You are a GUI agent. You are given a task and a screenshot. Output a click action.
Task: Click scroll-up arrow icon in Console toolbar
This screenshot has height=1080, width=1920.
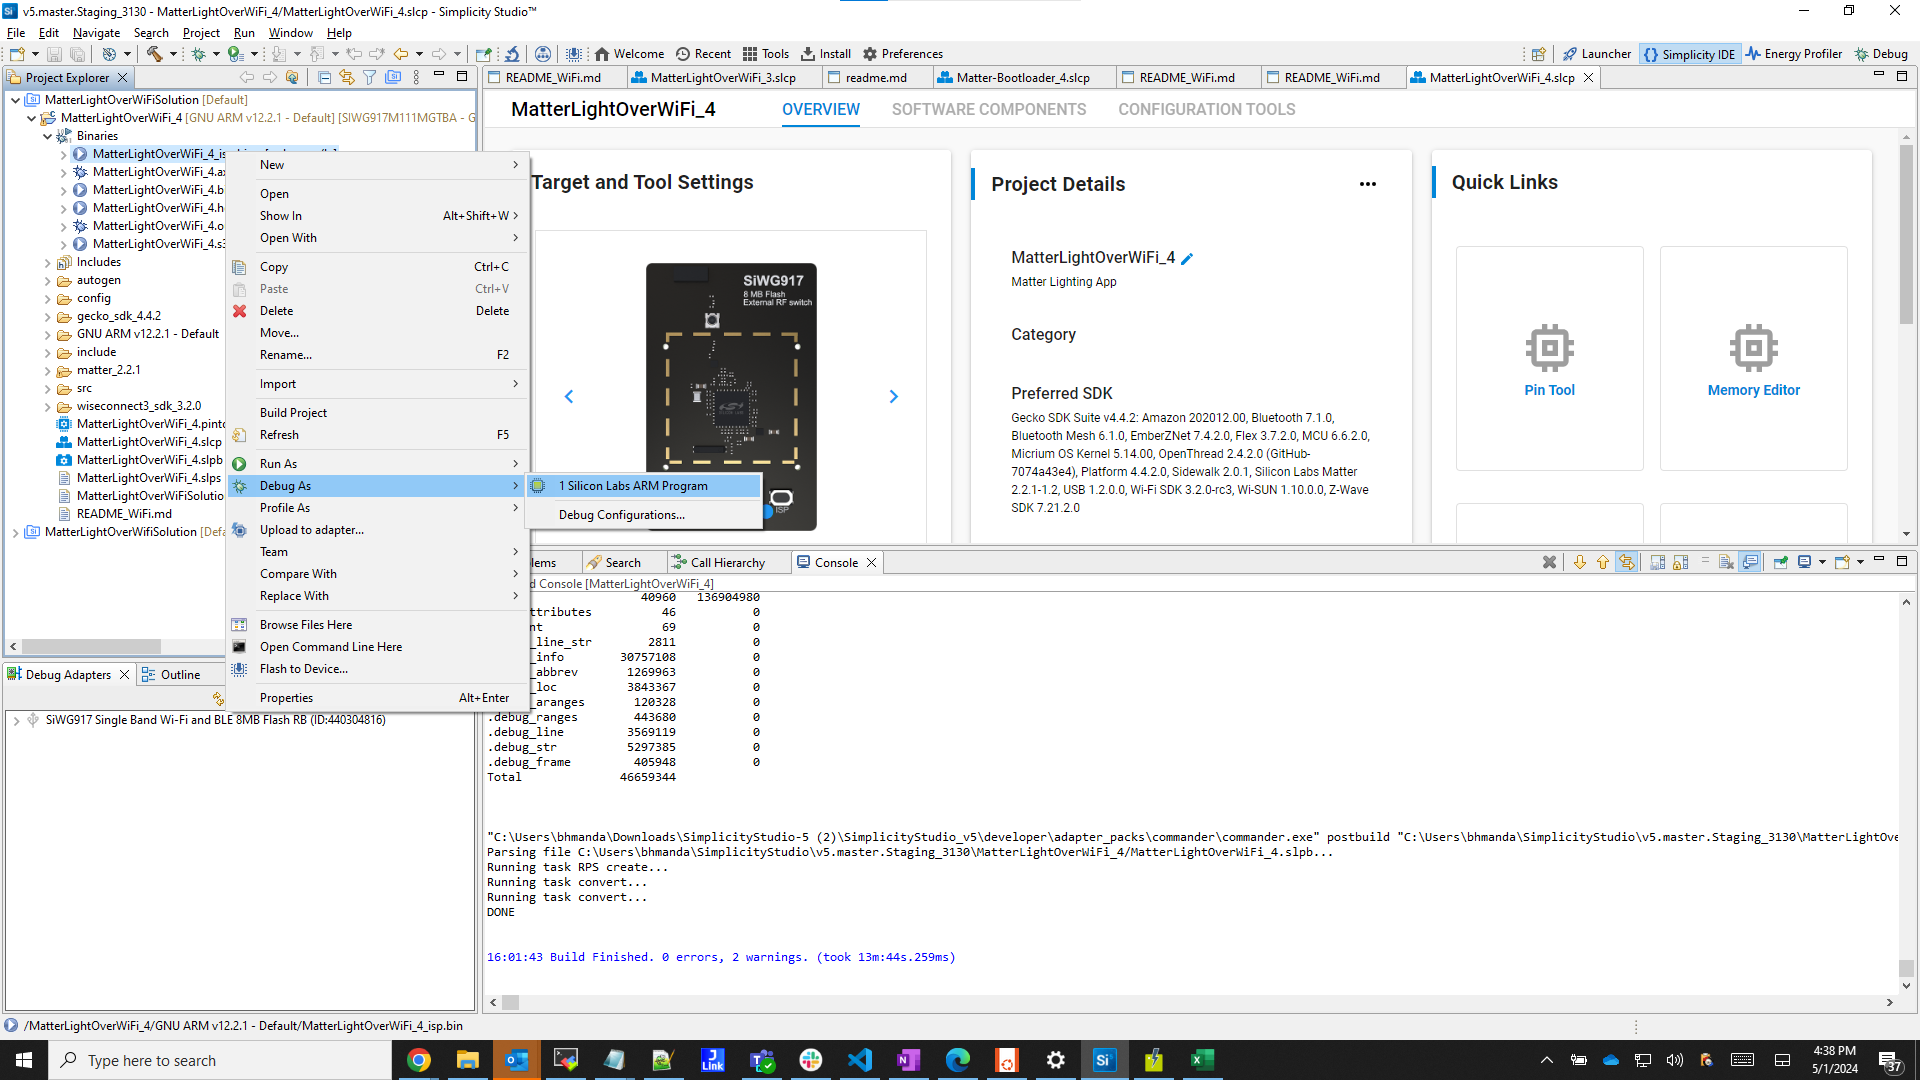[1603, 562]
